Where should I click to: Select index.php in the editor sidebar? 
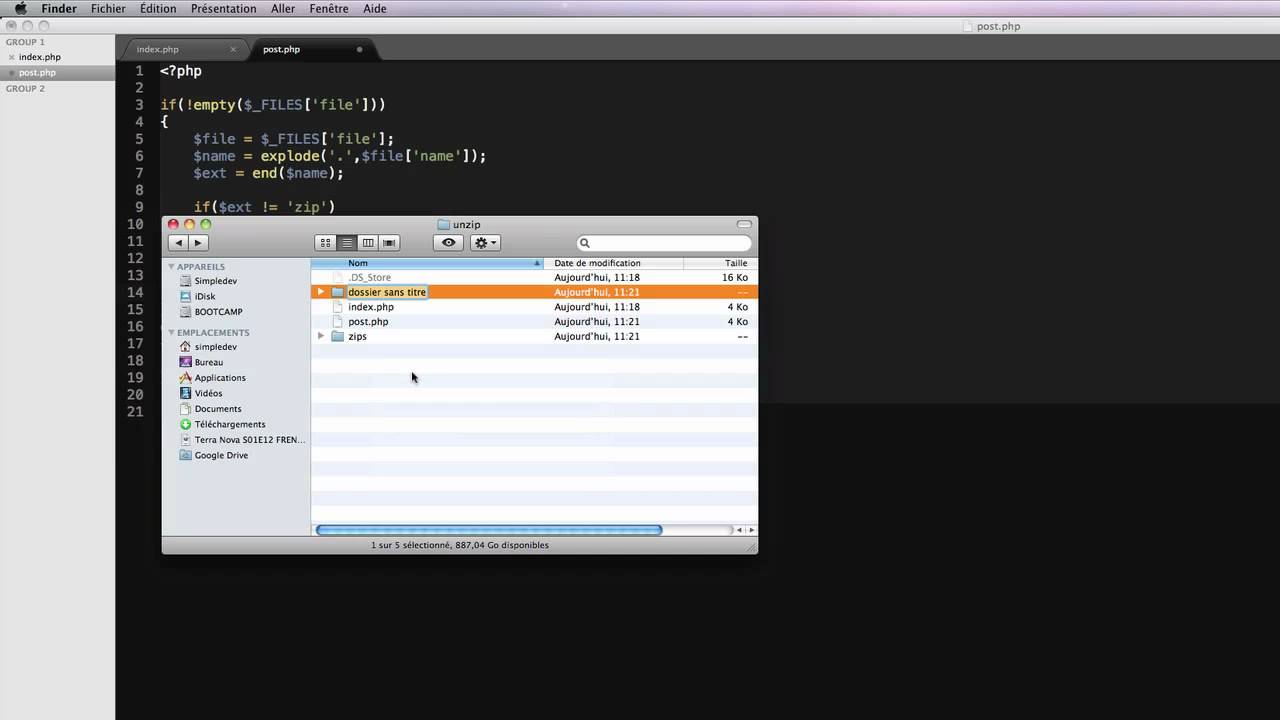[39, 58]
